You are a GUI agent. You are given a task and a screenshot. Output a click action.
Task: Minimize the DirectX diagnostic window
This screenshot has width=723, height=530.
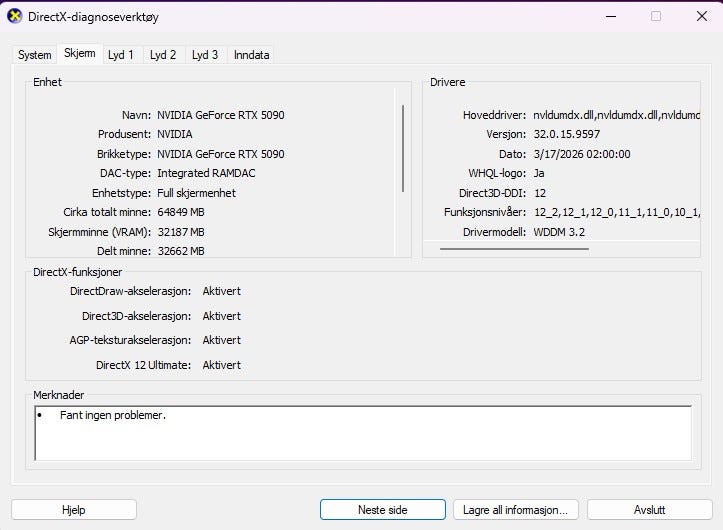(611, 17)
